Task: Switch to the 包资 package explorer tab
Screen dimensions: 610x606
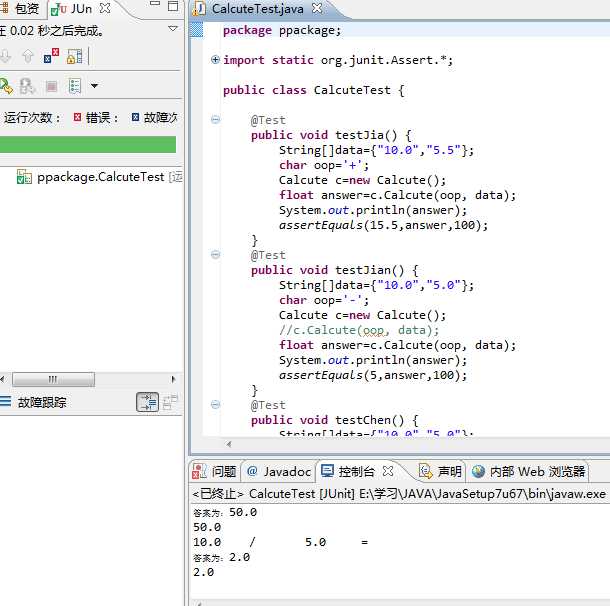Action: pyautogui.click(x=21, y=9)
